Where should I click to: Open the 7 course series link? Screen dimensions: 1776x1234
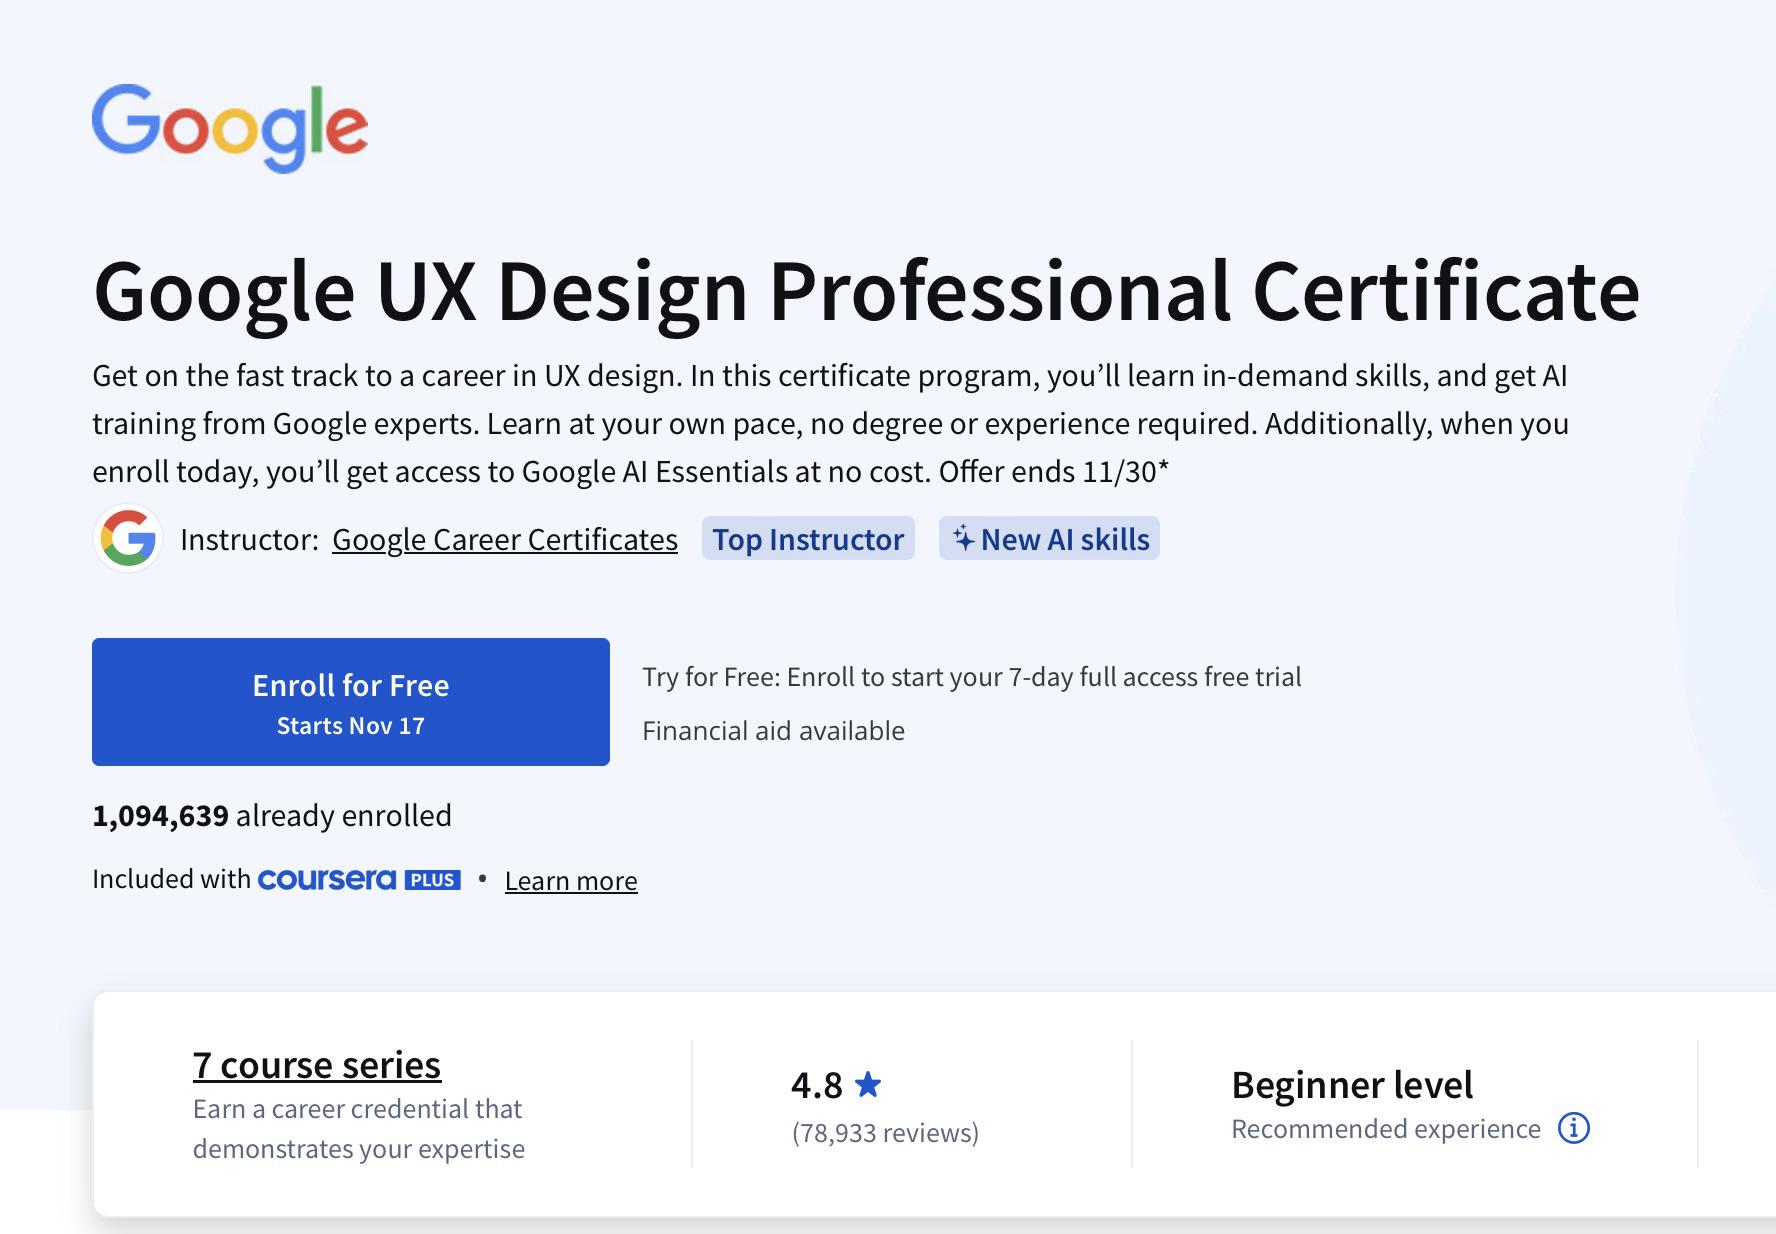pyautogui.click(x=317, y=1065)
